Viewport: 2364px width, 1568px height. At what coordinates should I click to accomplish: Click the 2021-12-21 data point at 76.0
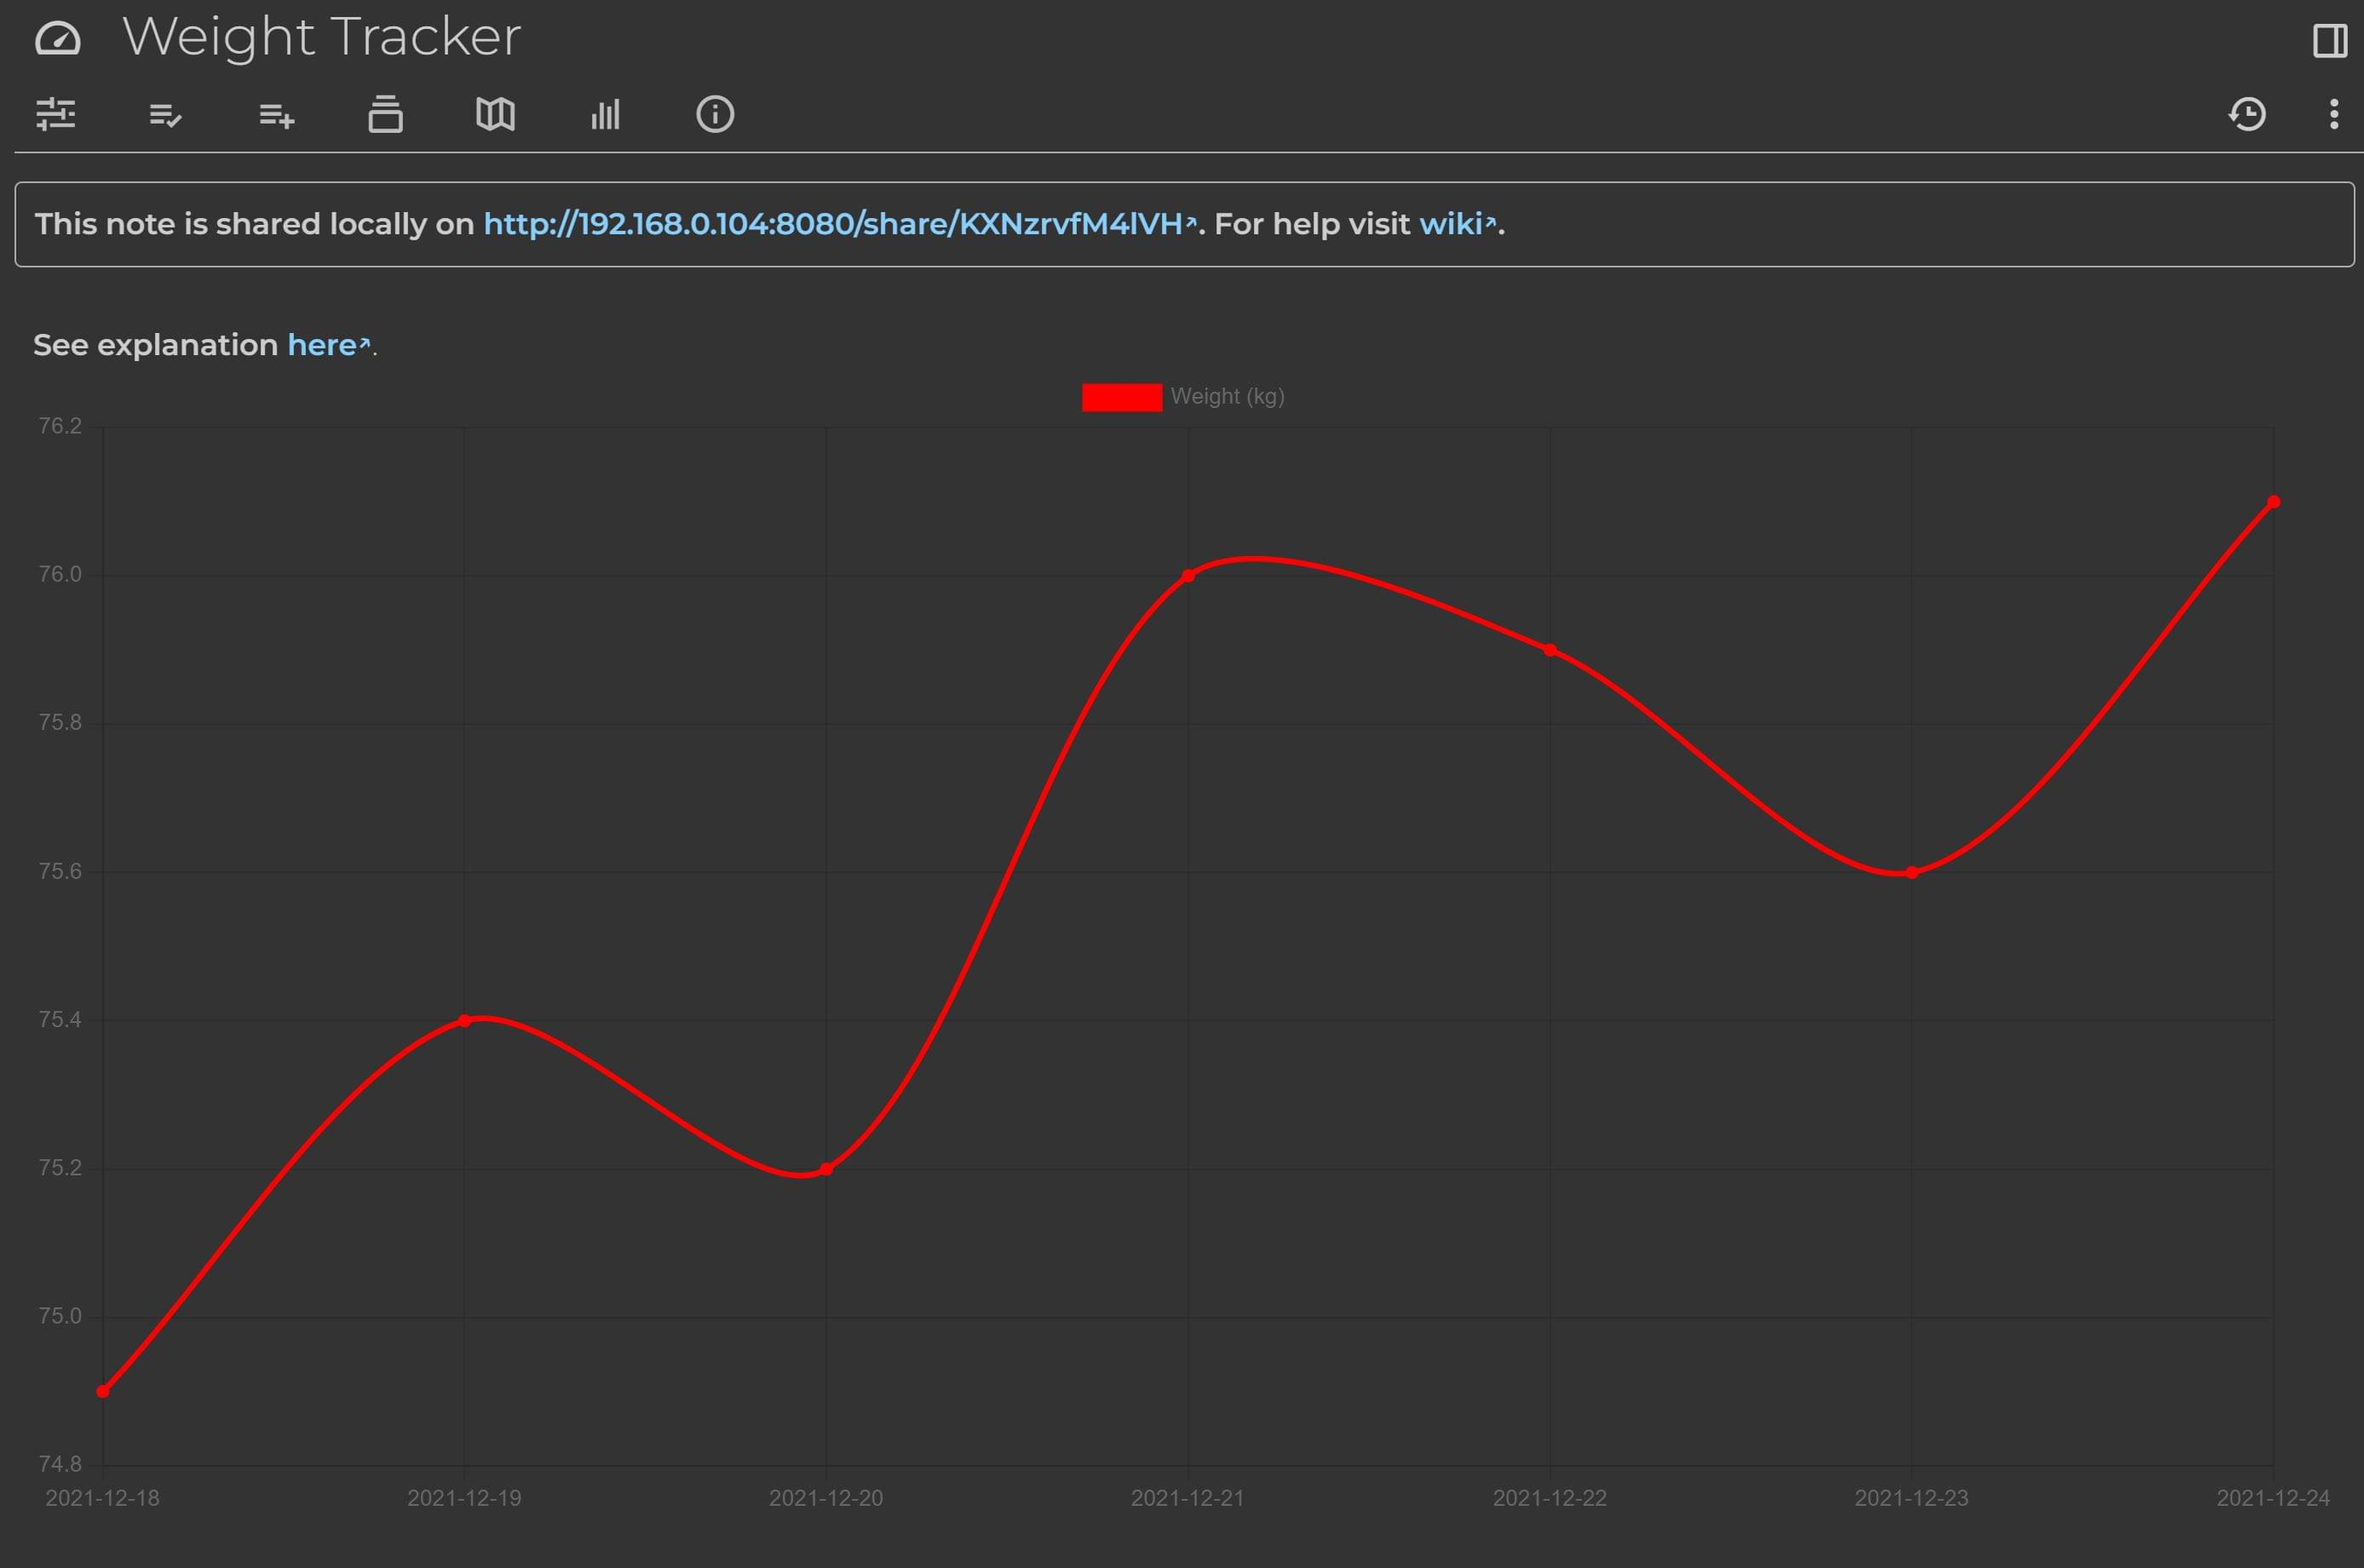(1188, 576)
